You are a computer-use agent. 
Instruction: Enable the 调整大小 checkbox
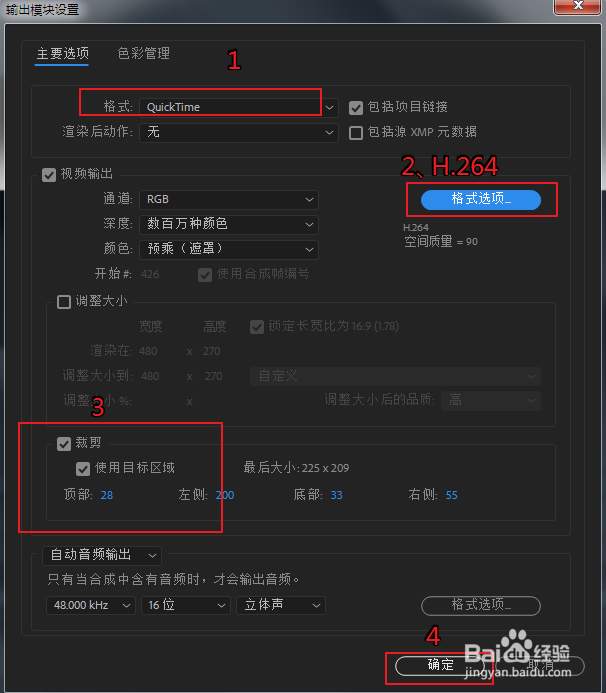[x=64, y=302]
